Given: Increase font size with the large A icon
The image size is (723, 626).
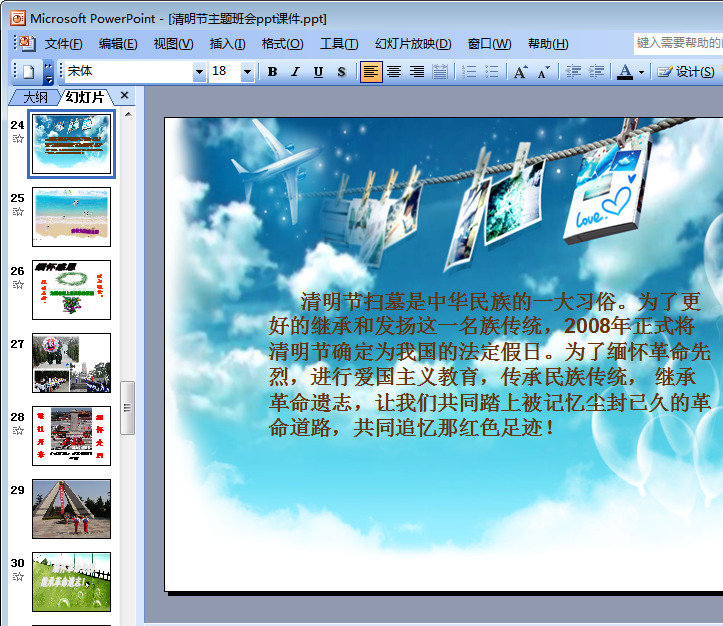Looking at the screenshot, I should pos(520,72).
